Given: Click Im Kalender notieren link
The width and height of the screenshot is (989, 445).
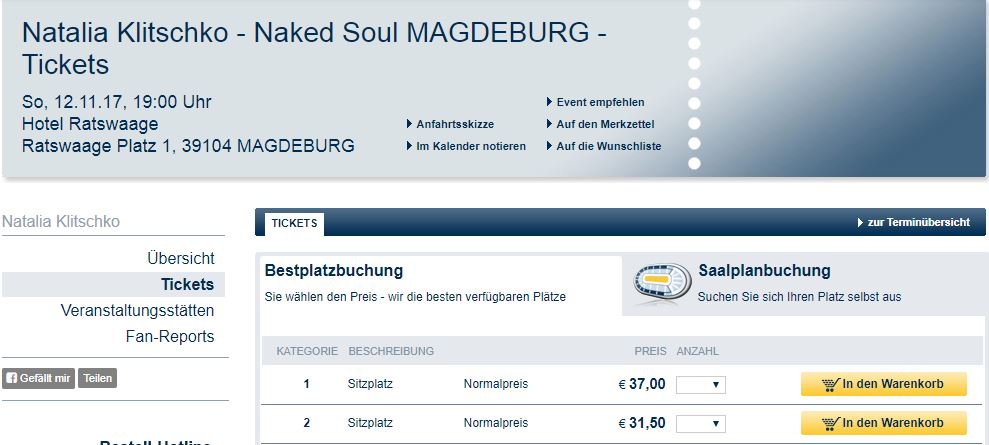Looking at the screenshot, I should tap(470, 146).
